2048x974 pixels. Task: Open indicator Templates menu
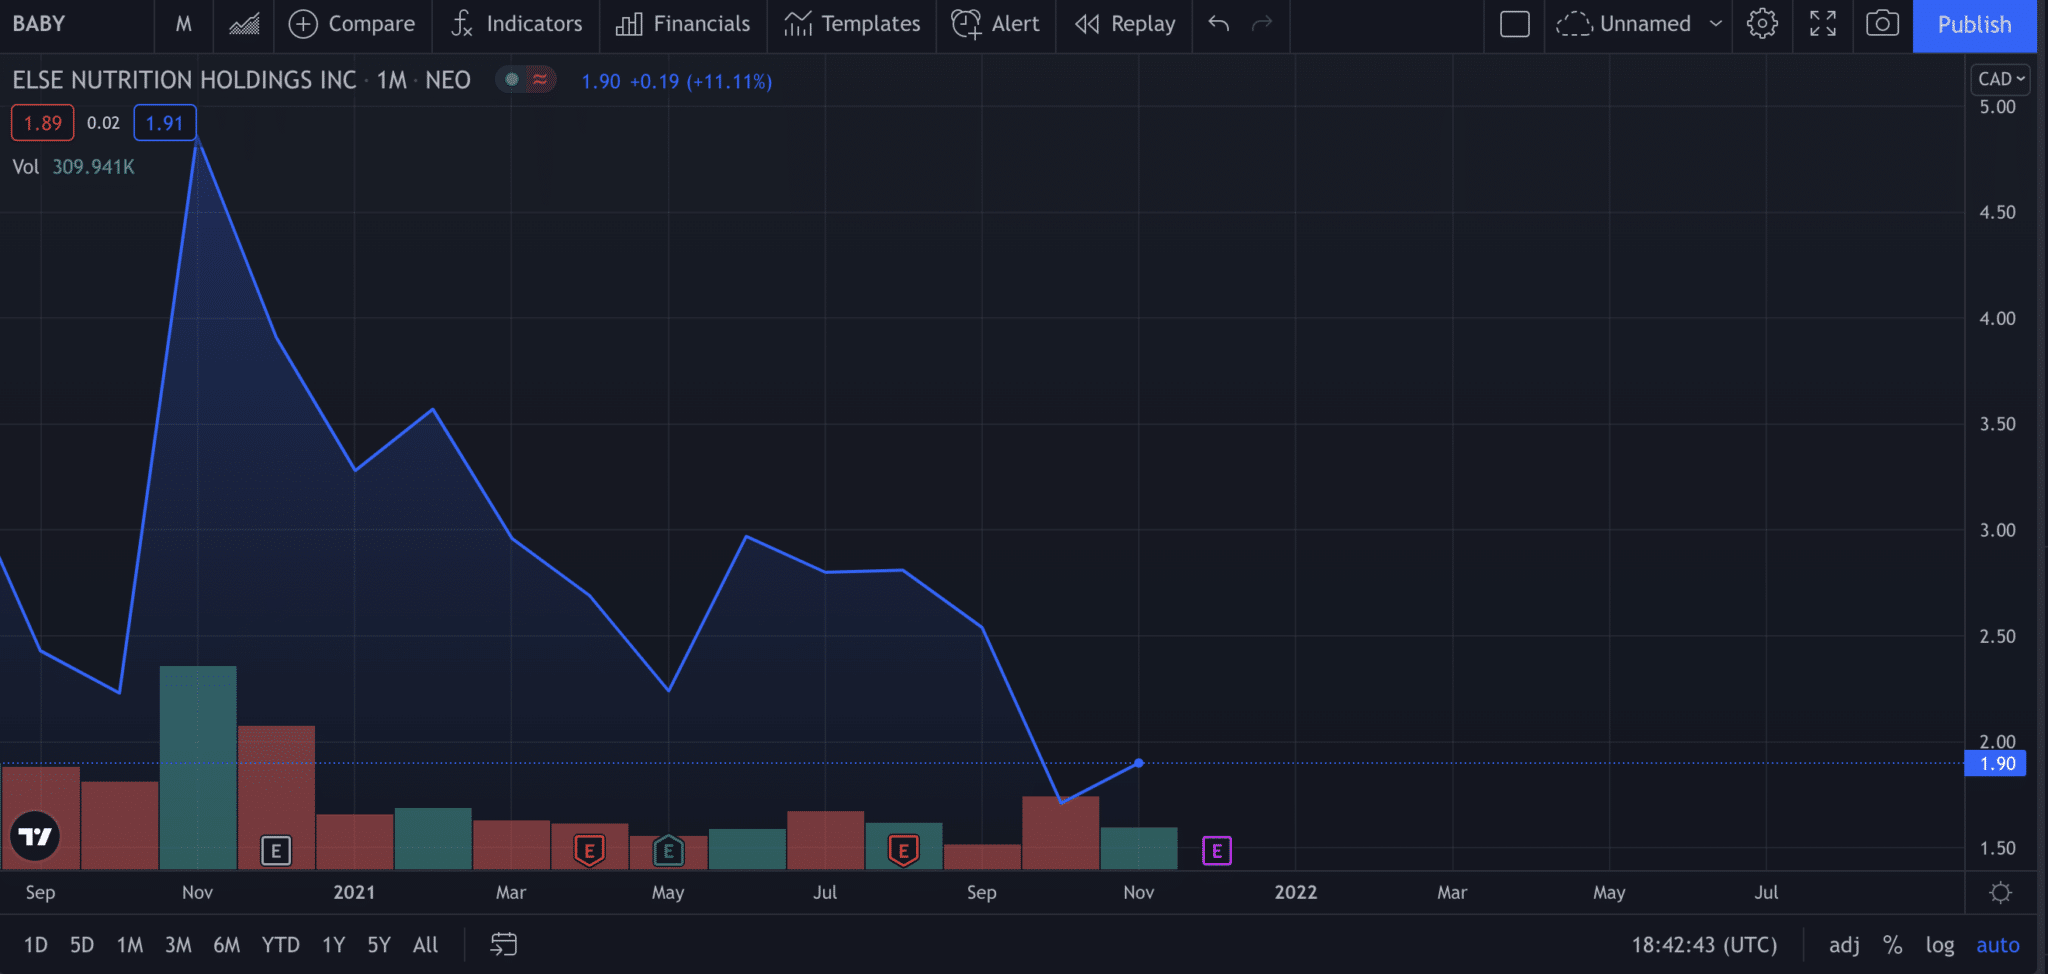pyautogui.click(x=852, y=24)
